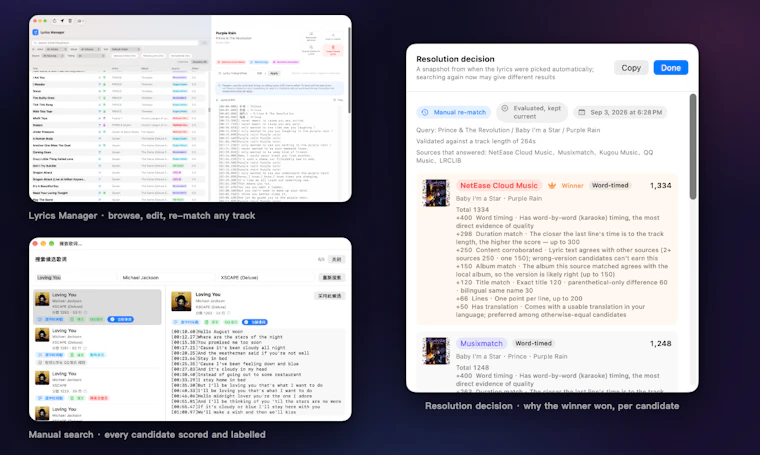Click the XSCAPE (Deluxe) album input field
Image resolution: width=760 pixels, height=455 pixels.
[x=267, y=278]
